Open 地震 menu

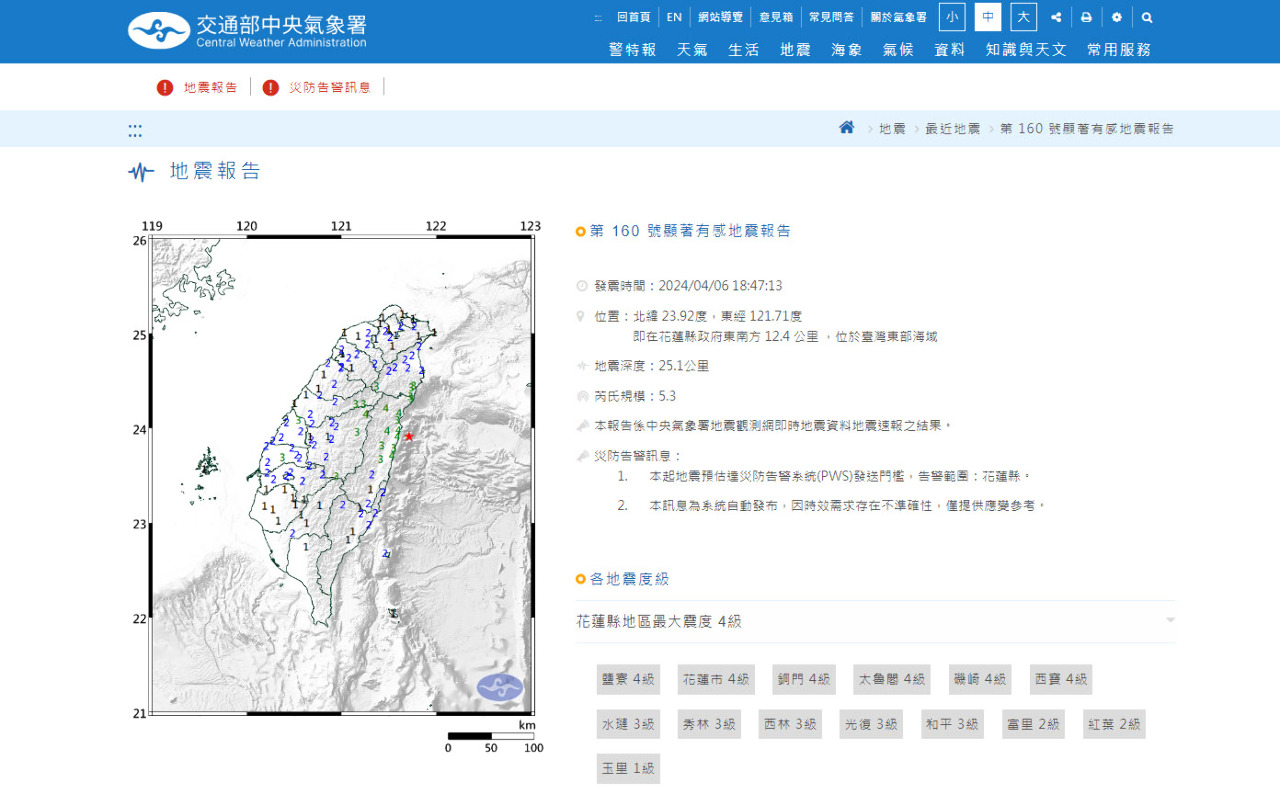pyautogui.click(x=795, y=49)
